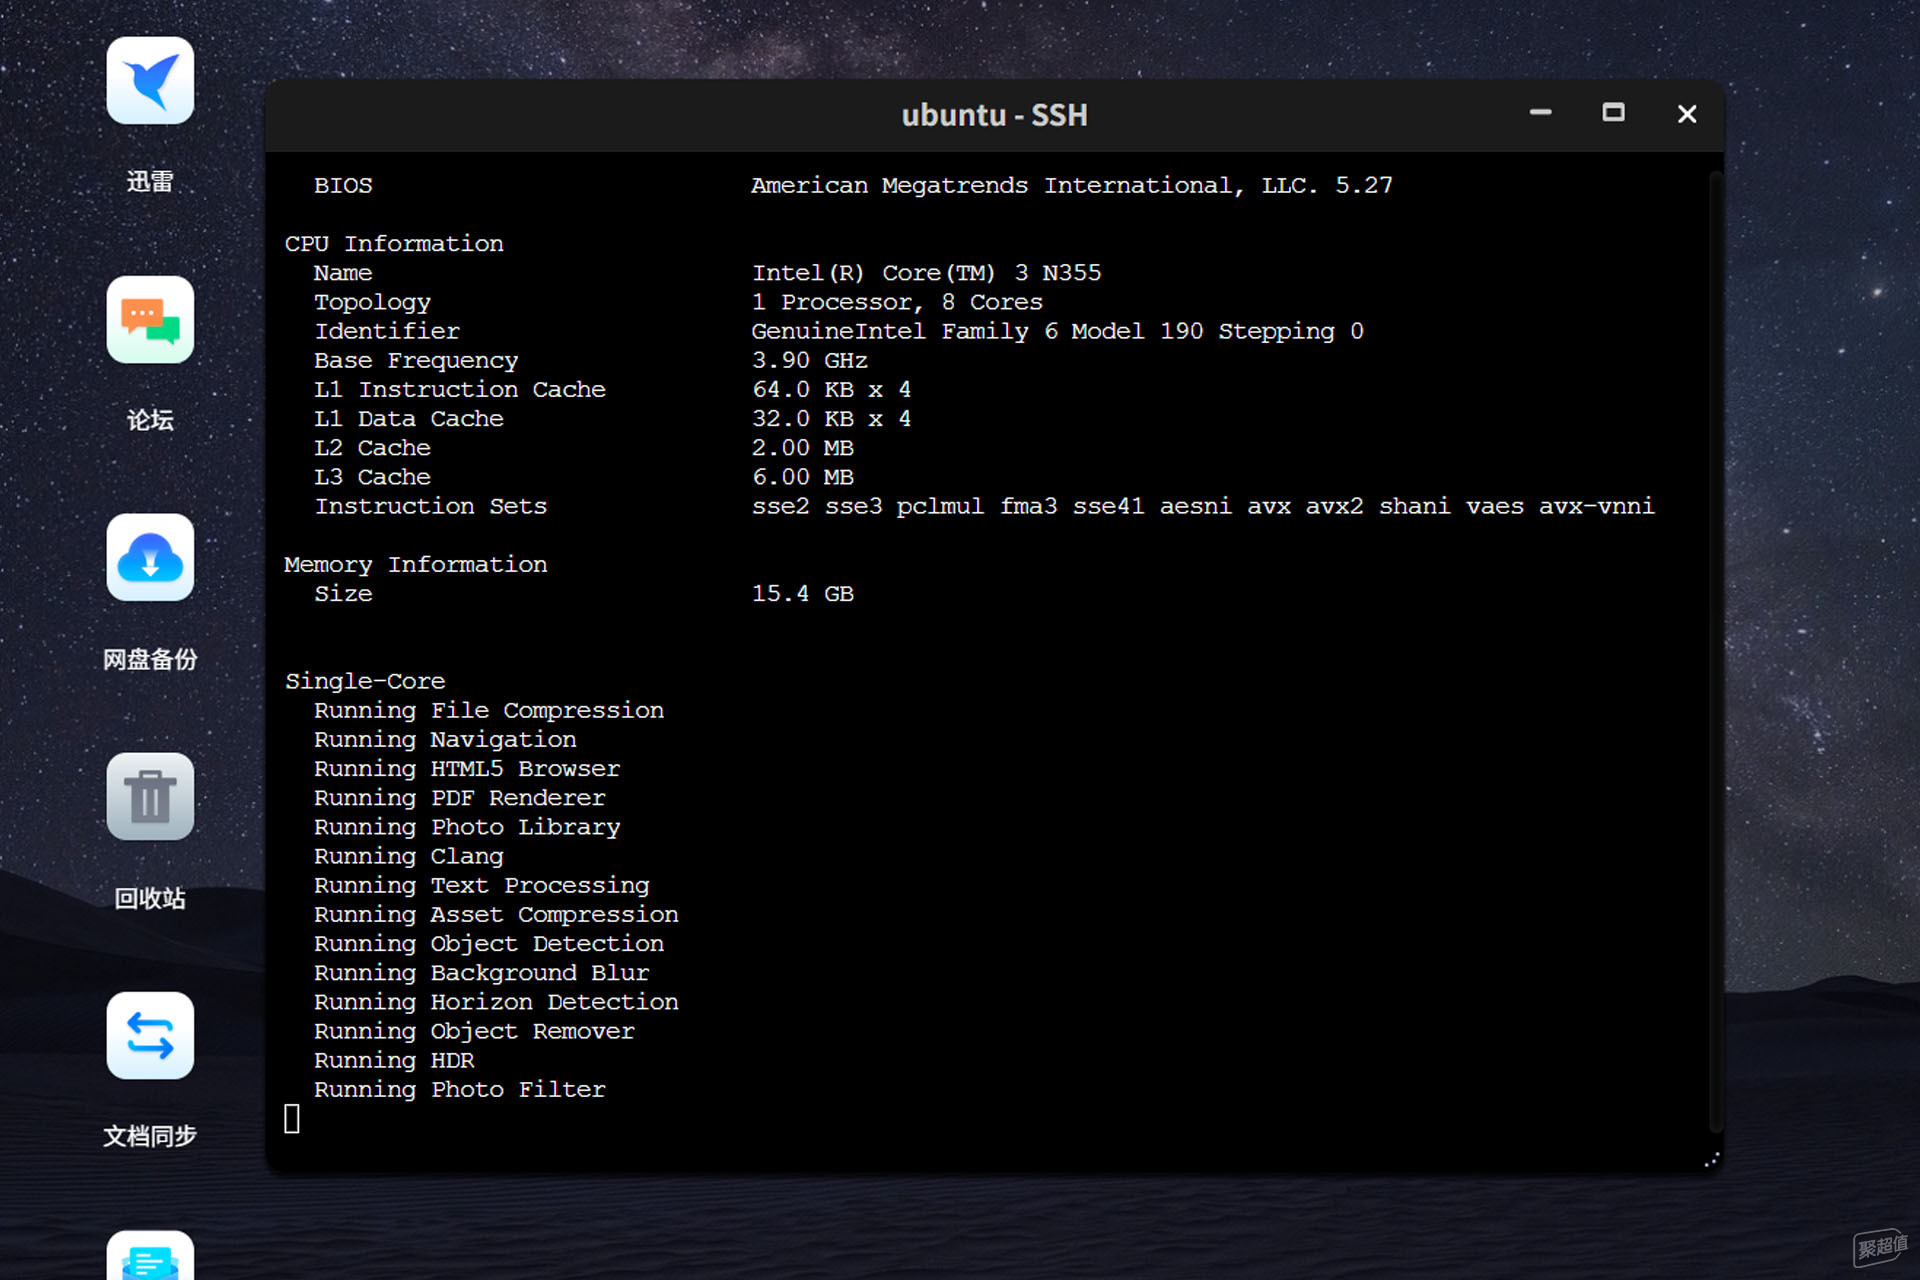Viewport: 1920px width, 1280px height.
Task: Click the 'Running Clang' line
Action: pyautogui.click(x=409, y=856)
